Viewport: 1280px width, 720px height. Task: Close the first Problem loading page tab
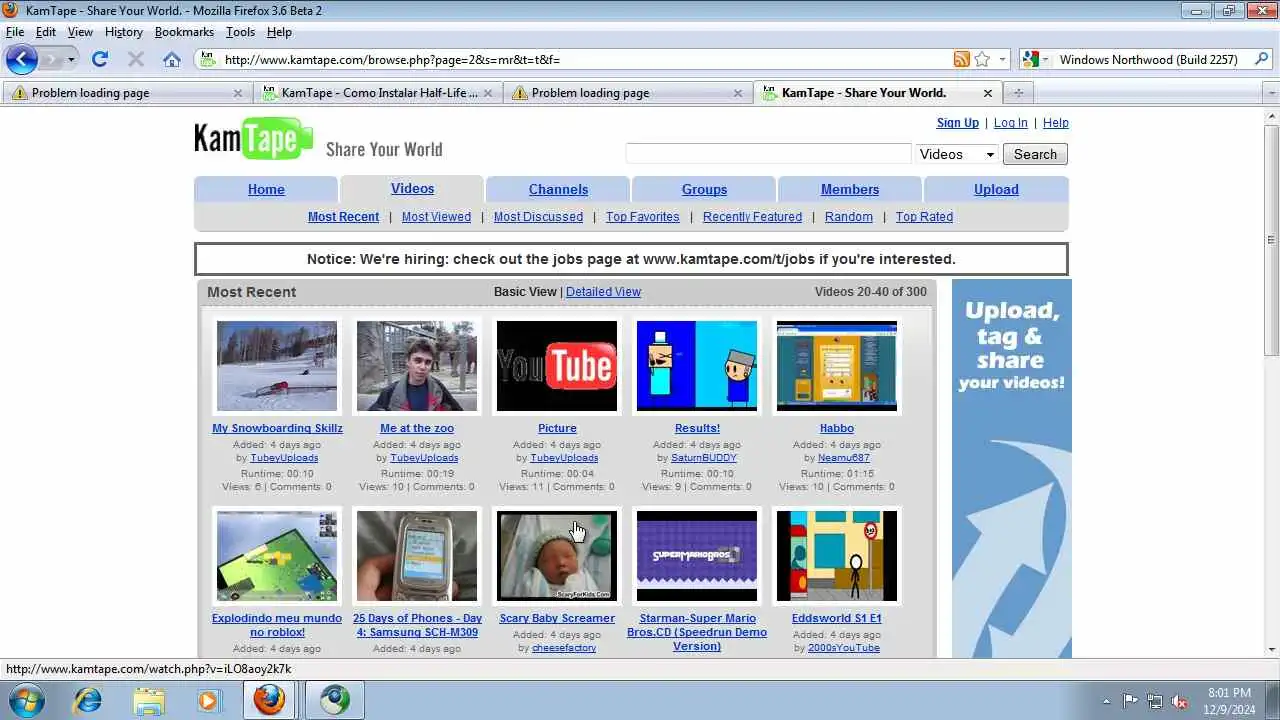(238, 93)
